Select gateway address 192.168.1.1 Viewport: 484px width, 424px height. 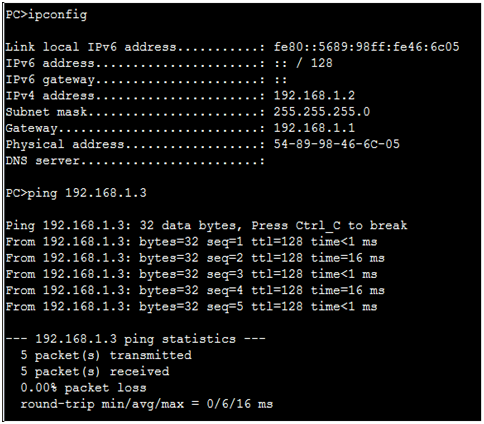coord(314,128)
